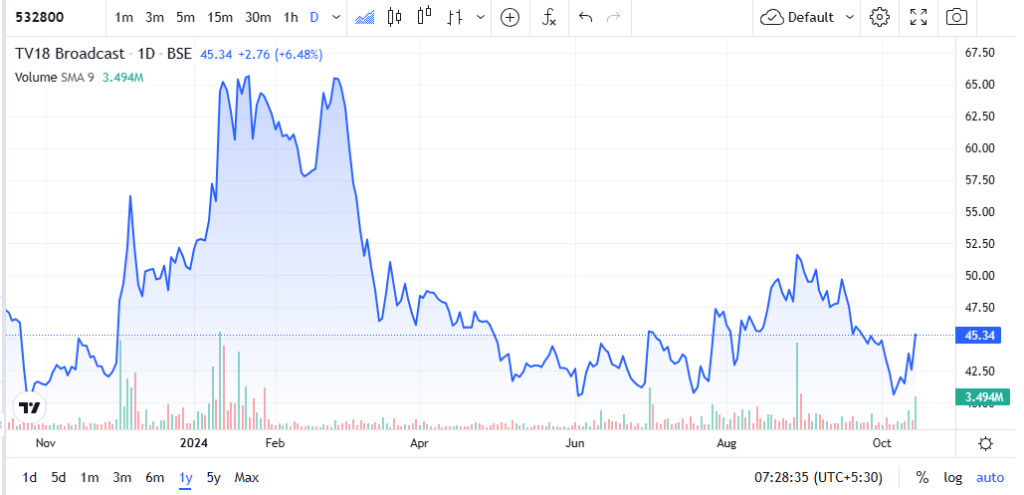
Task: Click the 2024 label on the time axis
Action: point(193,443)
